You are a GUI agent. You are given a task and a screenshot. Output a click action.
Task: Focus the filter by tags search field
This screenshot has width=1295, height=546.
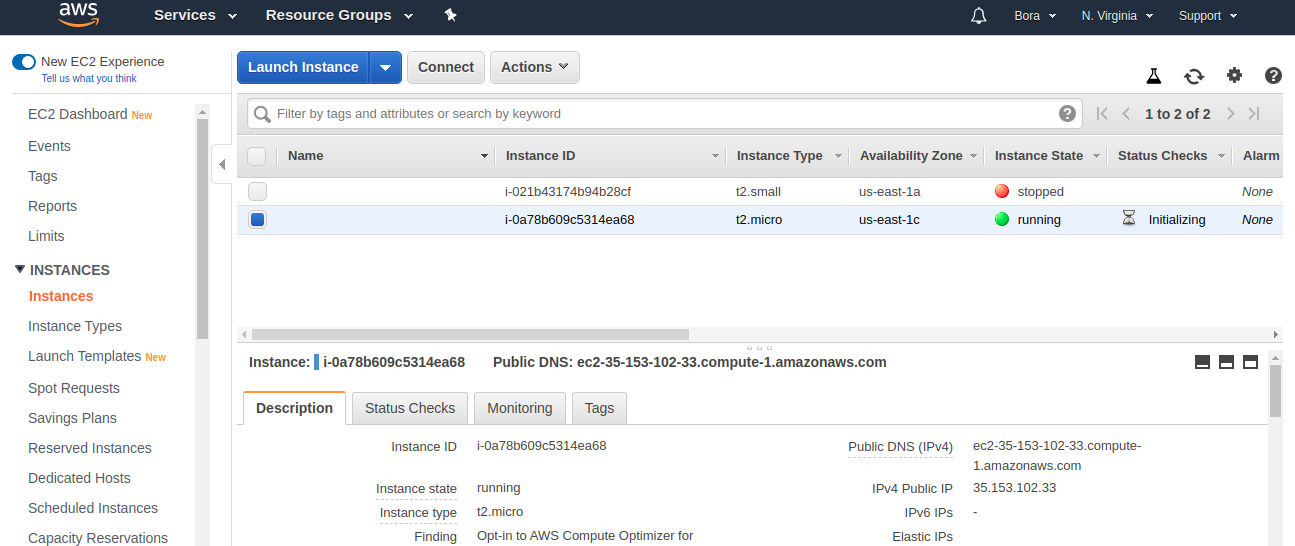(x=665, y=114)
